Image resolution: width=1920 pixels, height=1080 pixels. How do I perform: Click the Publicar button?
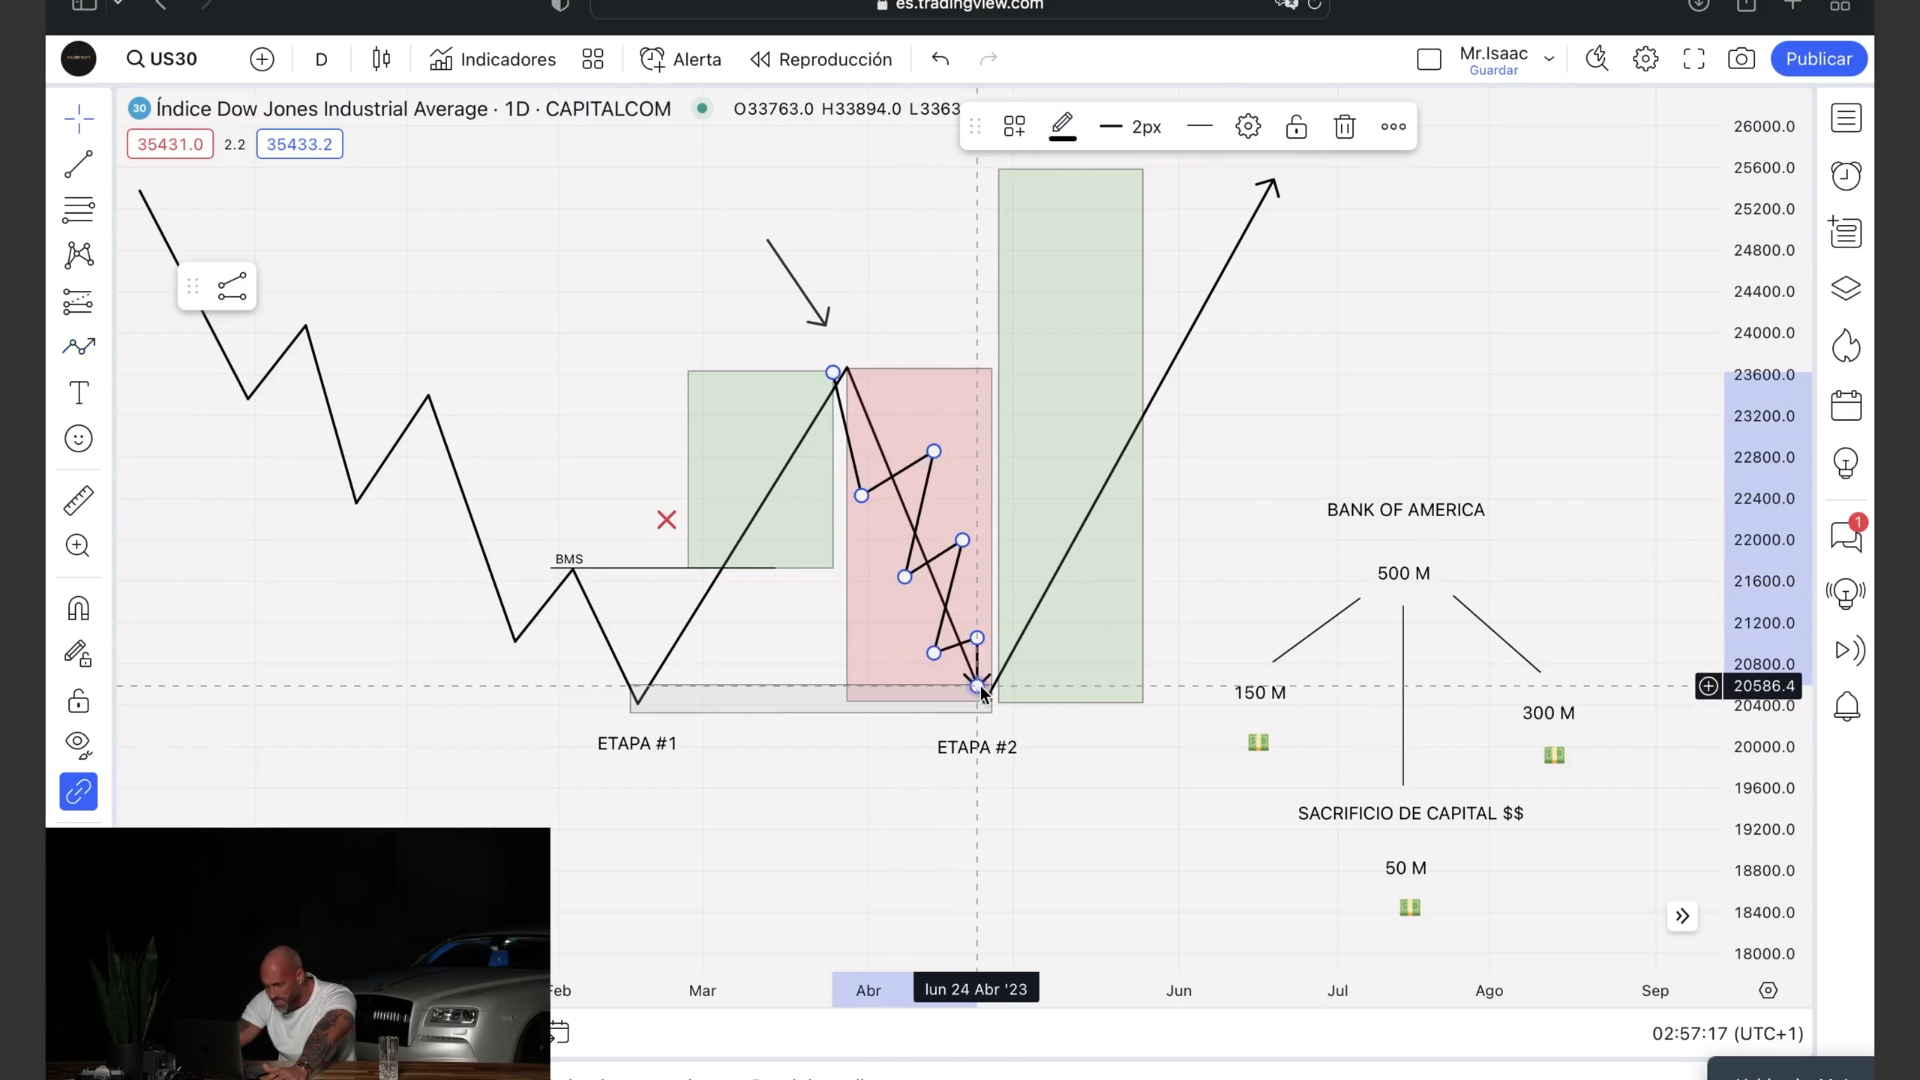1818,59
